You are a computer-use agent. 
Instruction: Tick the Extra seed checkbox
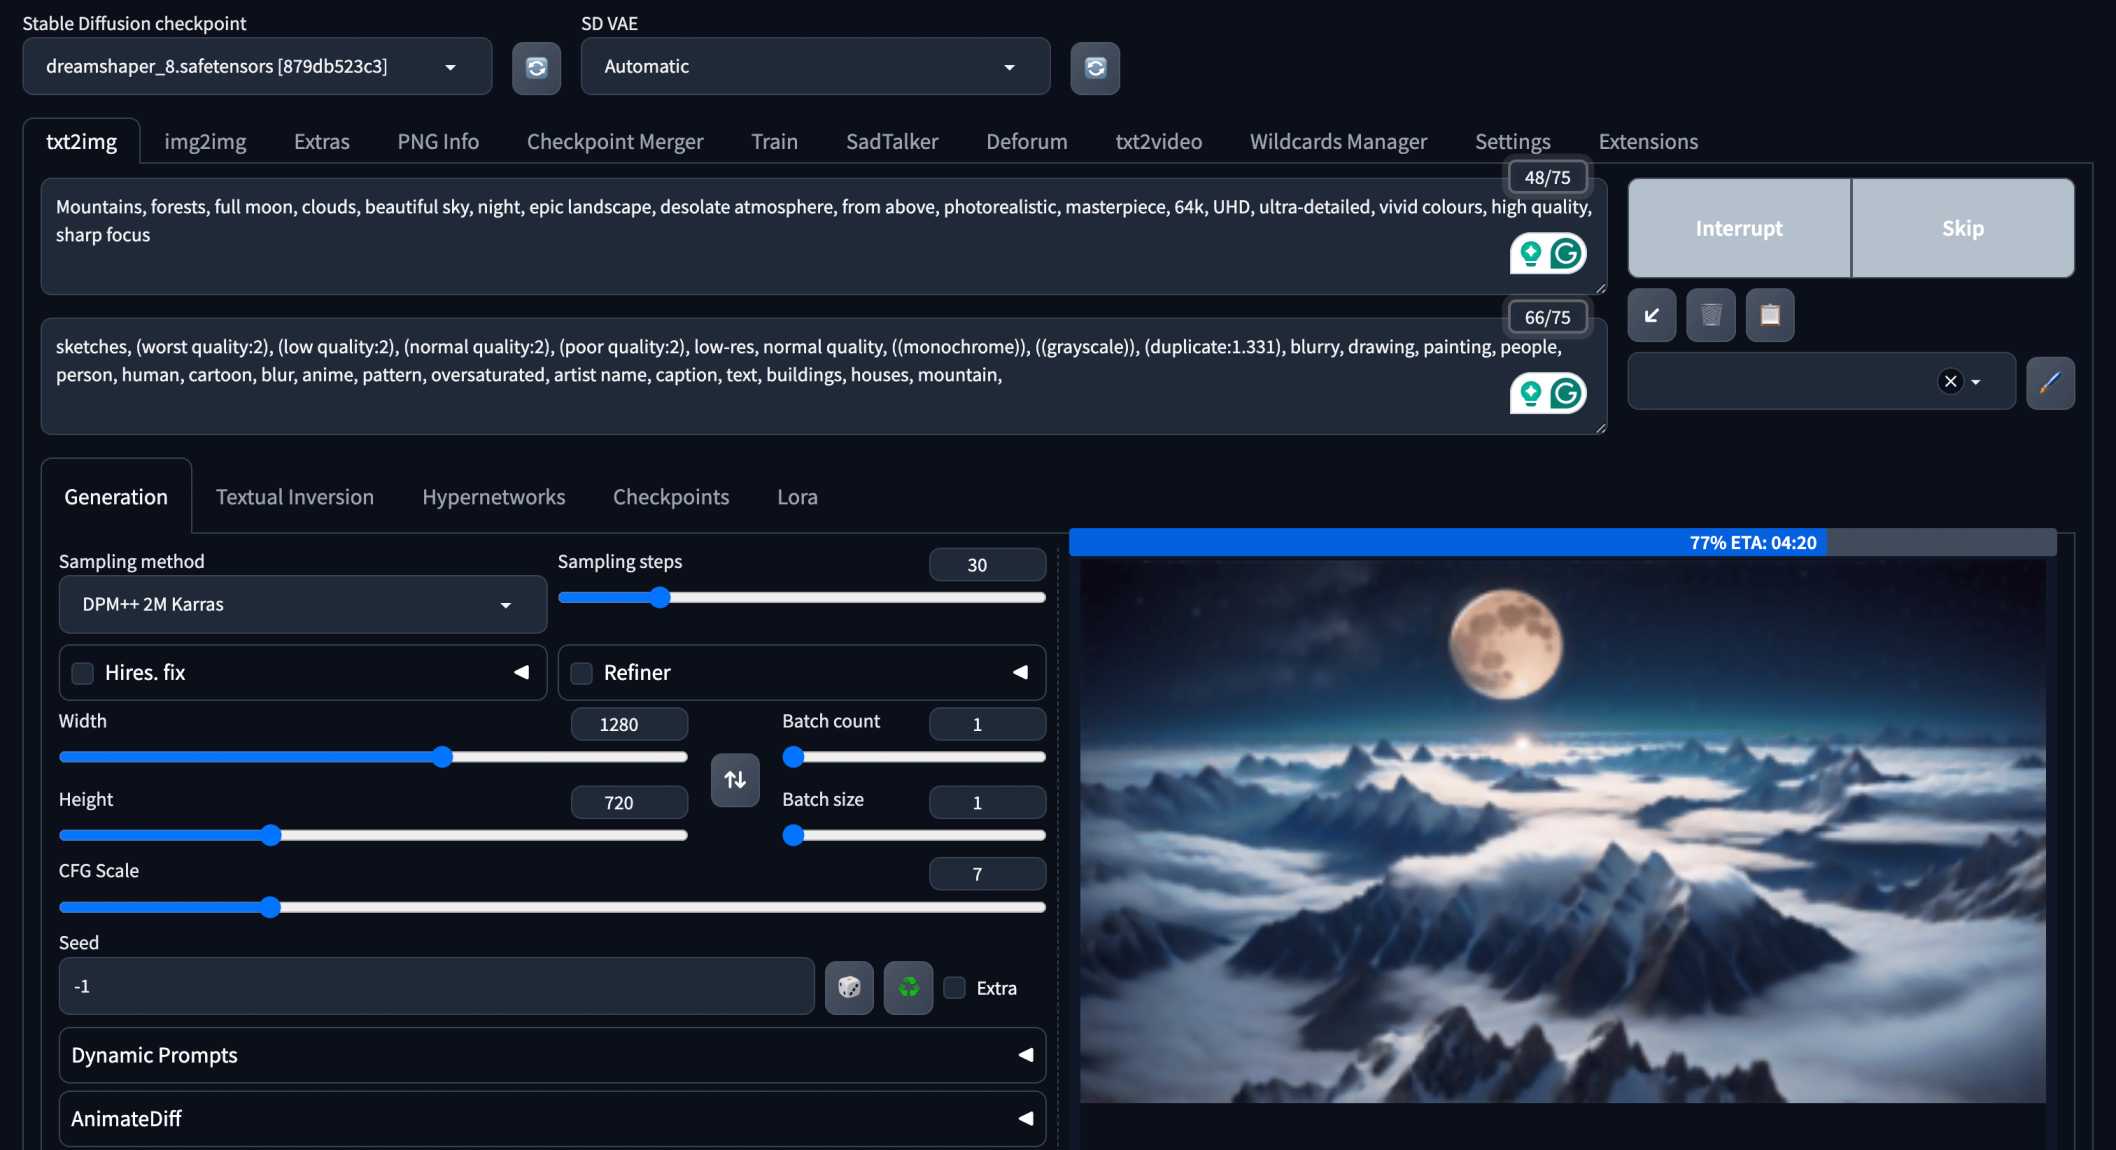tap(955, 988)
